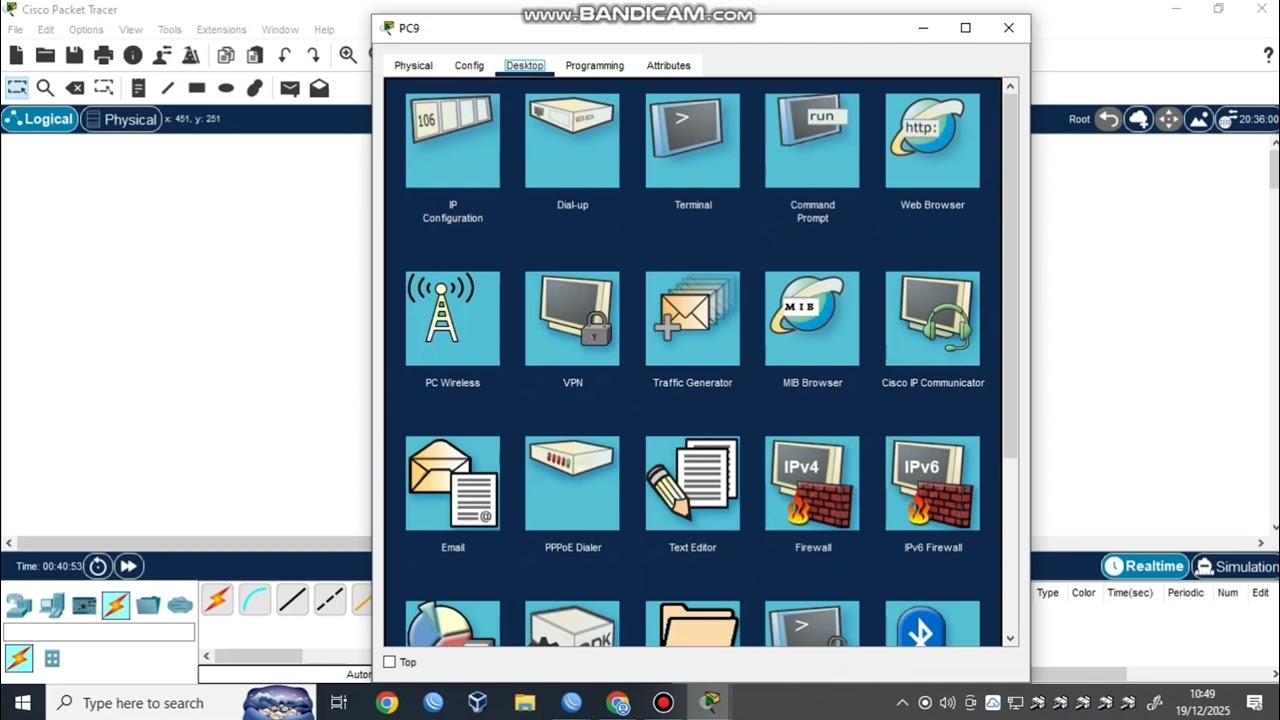This screenshot has width=1280, height=720.
Task: Select the Desktop tab of PC9
Action: pyautogui.click(x=525, y=66)
